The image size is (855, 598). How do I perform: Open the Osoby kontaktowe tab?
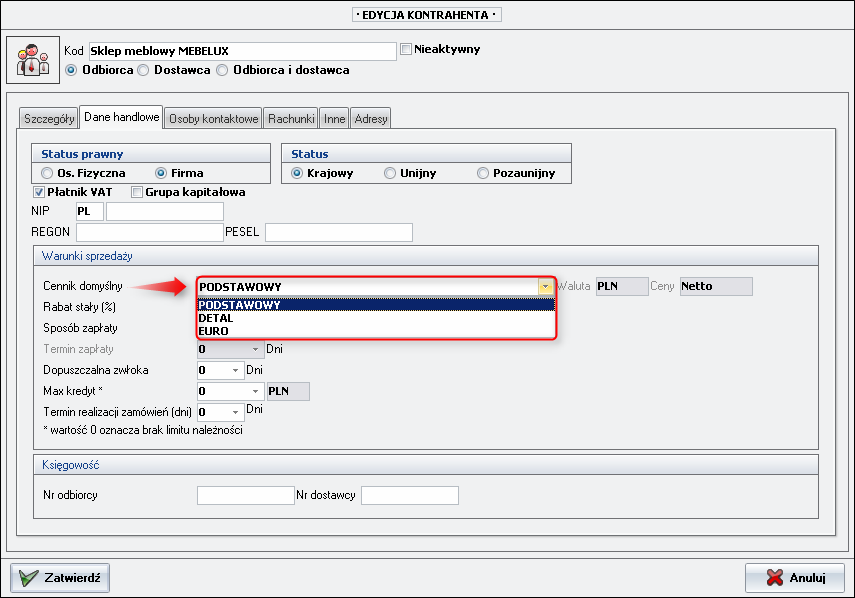[214, 119]
